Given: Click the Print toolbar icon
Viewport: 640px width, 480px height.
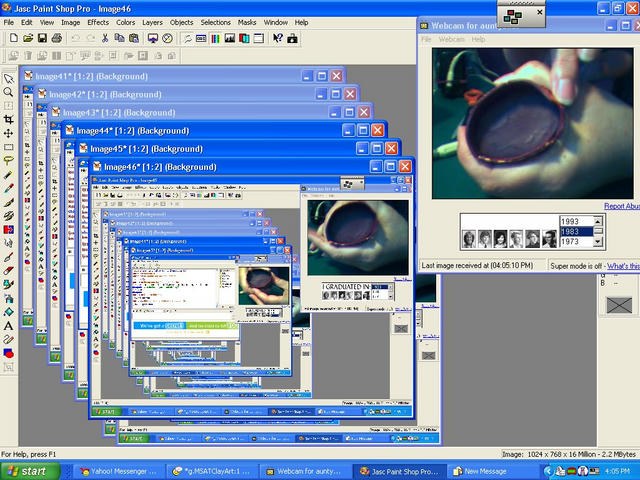Looking at the screenshot, I should click(x=57, y=38).
